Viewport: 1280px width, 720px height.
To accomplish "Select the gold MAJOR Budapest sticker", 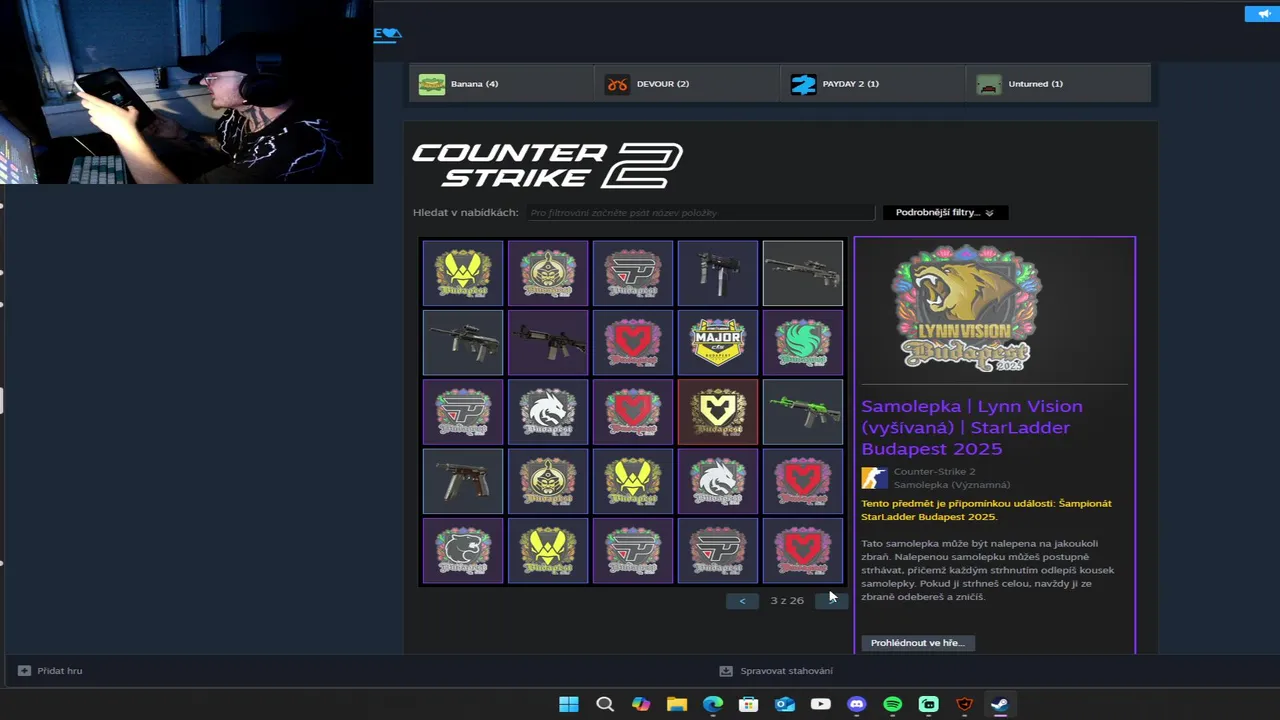I will (718, 342).
